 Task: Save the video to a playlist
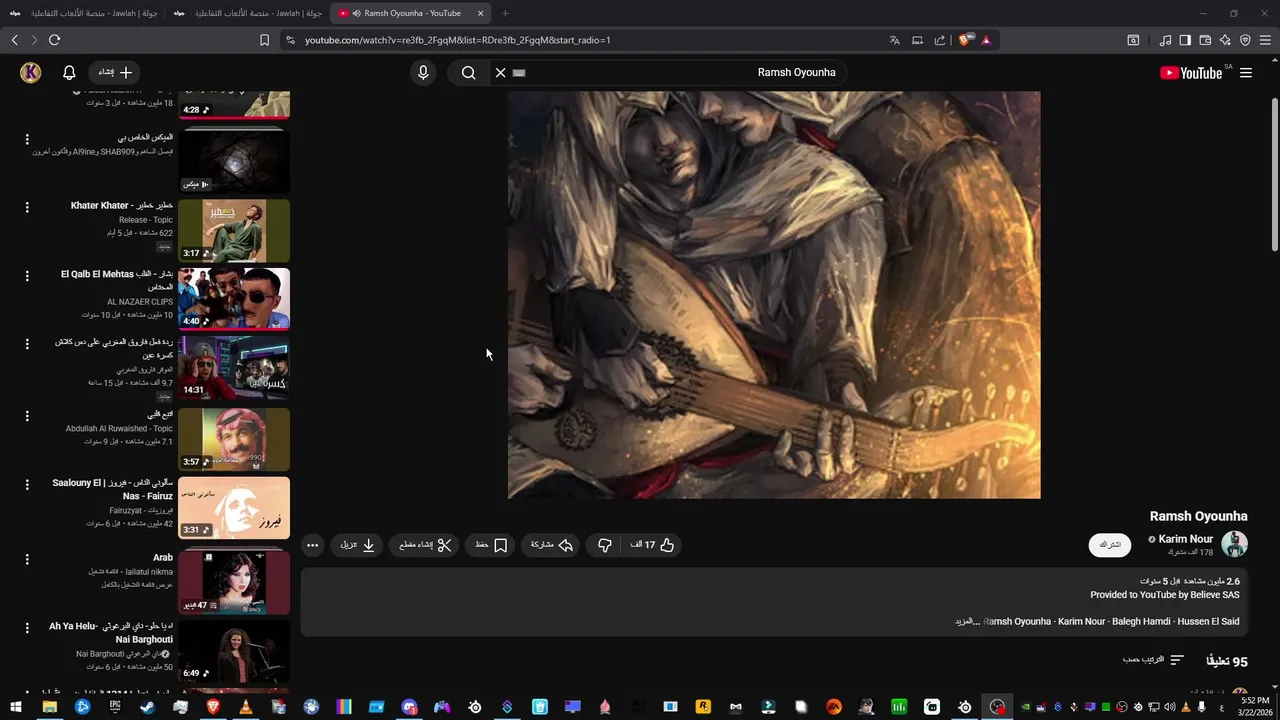point(491,545)
